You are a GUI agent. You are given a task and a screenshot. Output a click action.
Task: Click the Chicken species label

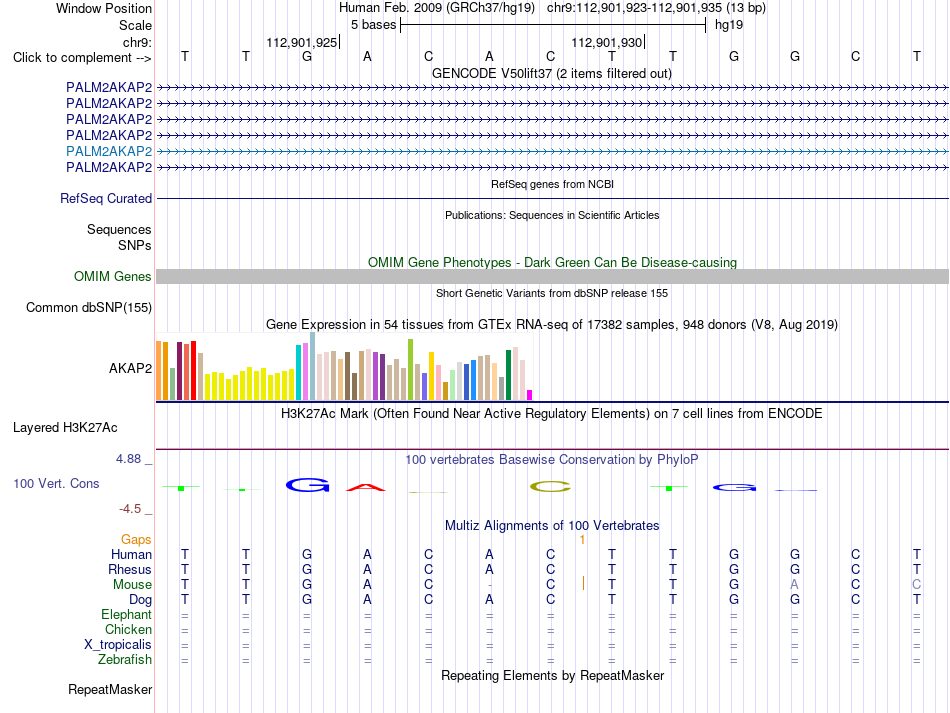(x=128, y=629)
